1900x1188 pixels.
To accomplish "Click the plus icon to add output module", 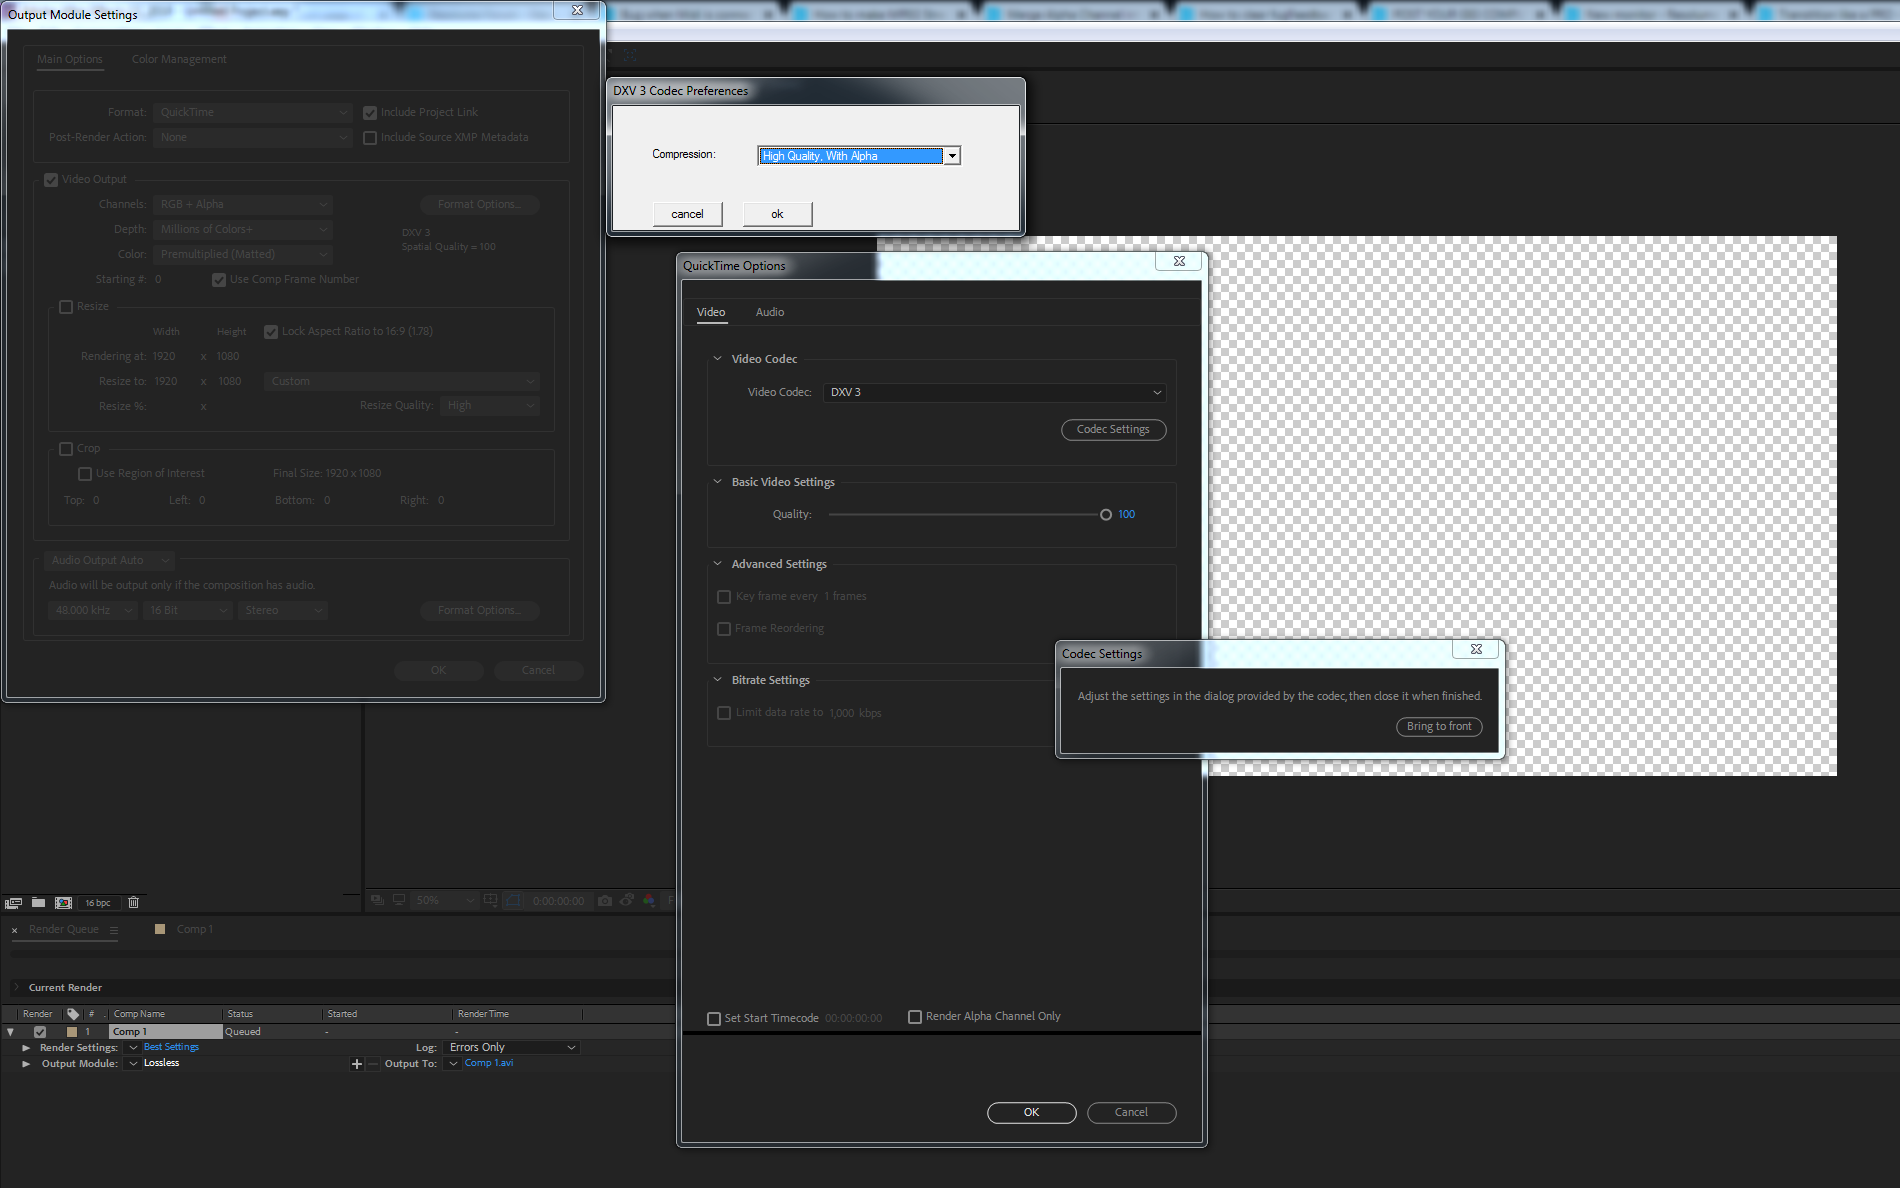I will coord(356,1064).
